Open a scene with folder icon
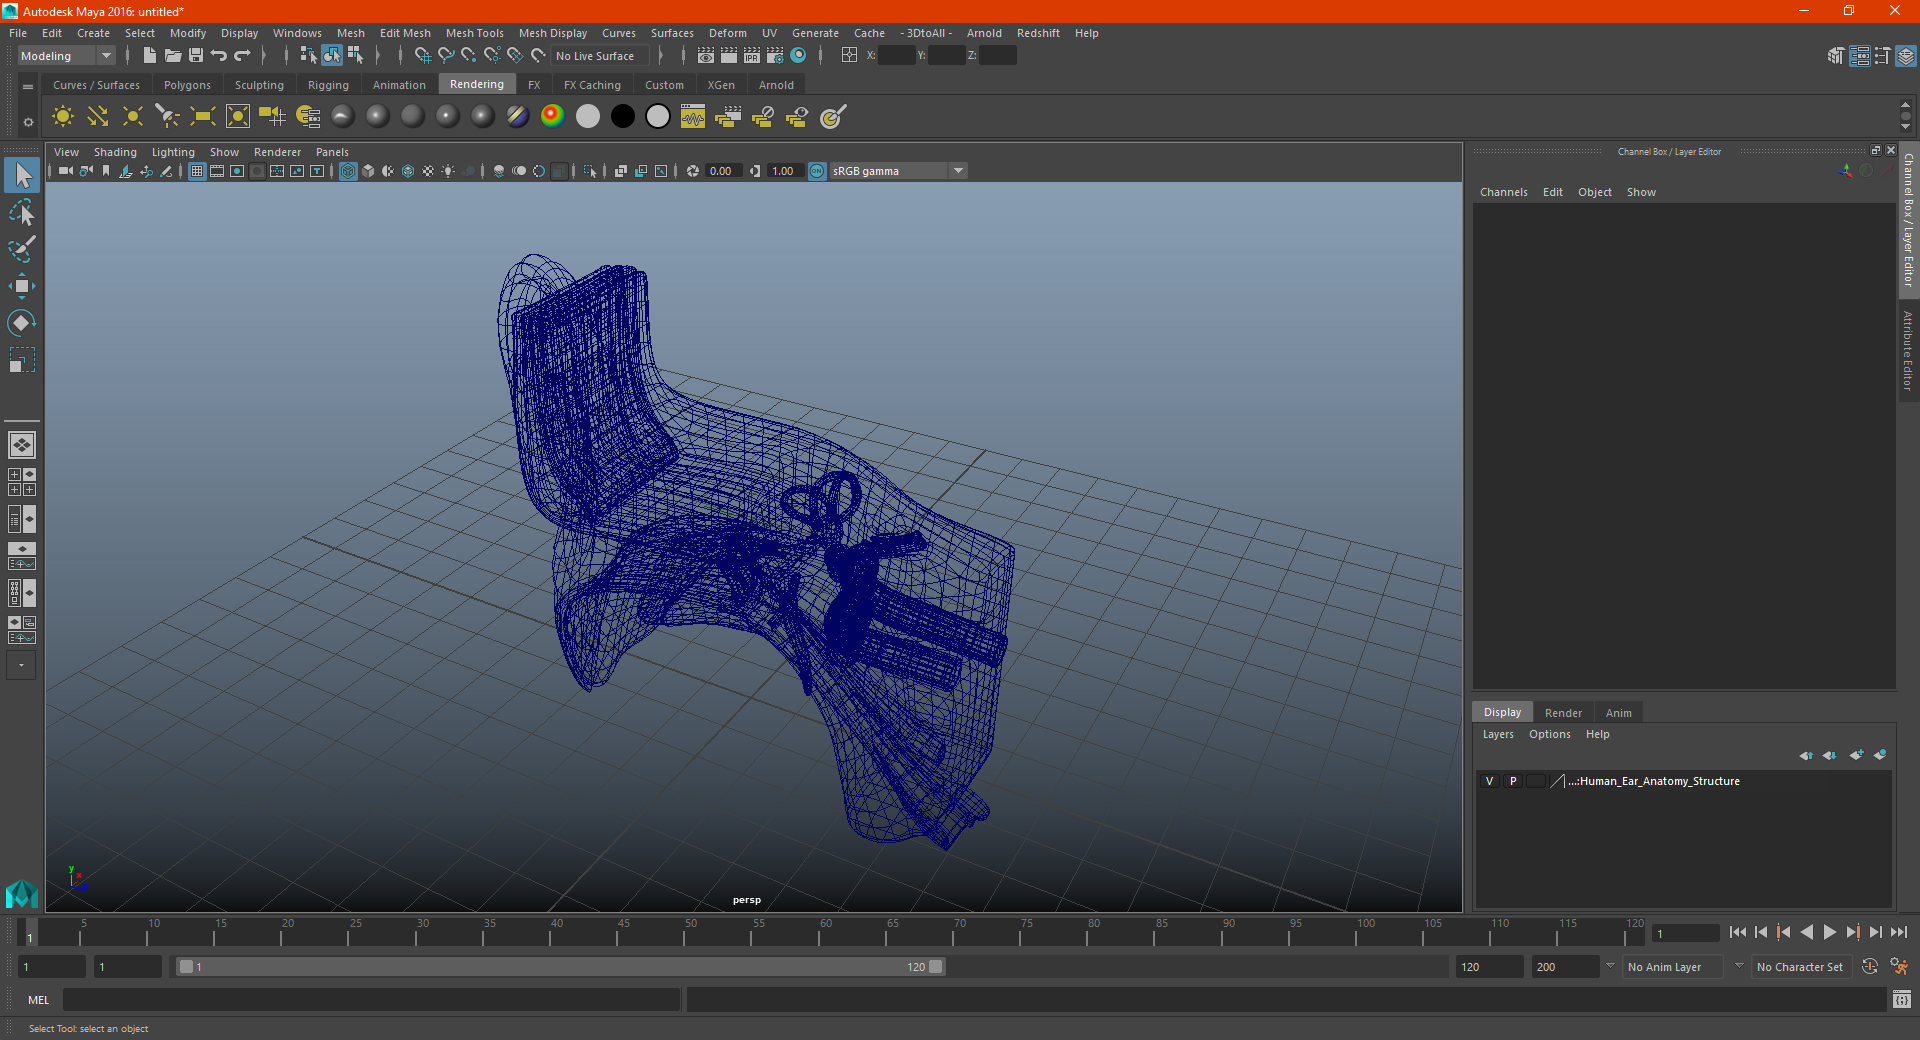 point(172,56)
